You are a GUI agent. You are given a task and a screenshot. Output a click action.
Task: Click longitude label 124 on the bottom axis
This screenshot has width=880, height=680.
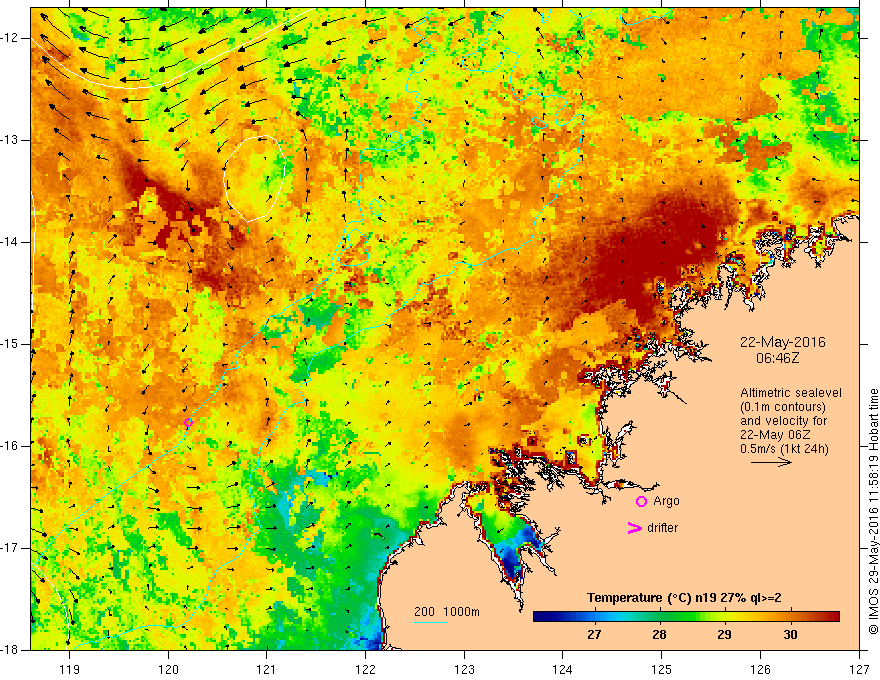coord(563,669)
